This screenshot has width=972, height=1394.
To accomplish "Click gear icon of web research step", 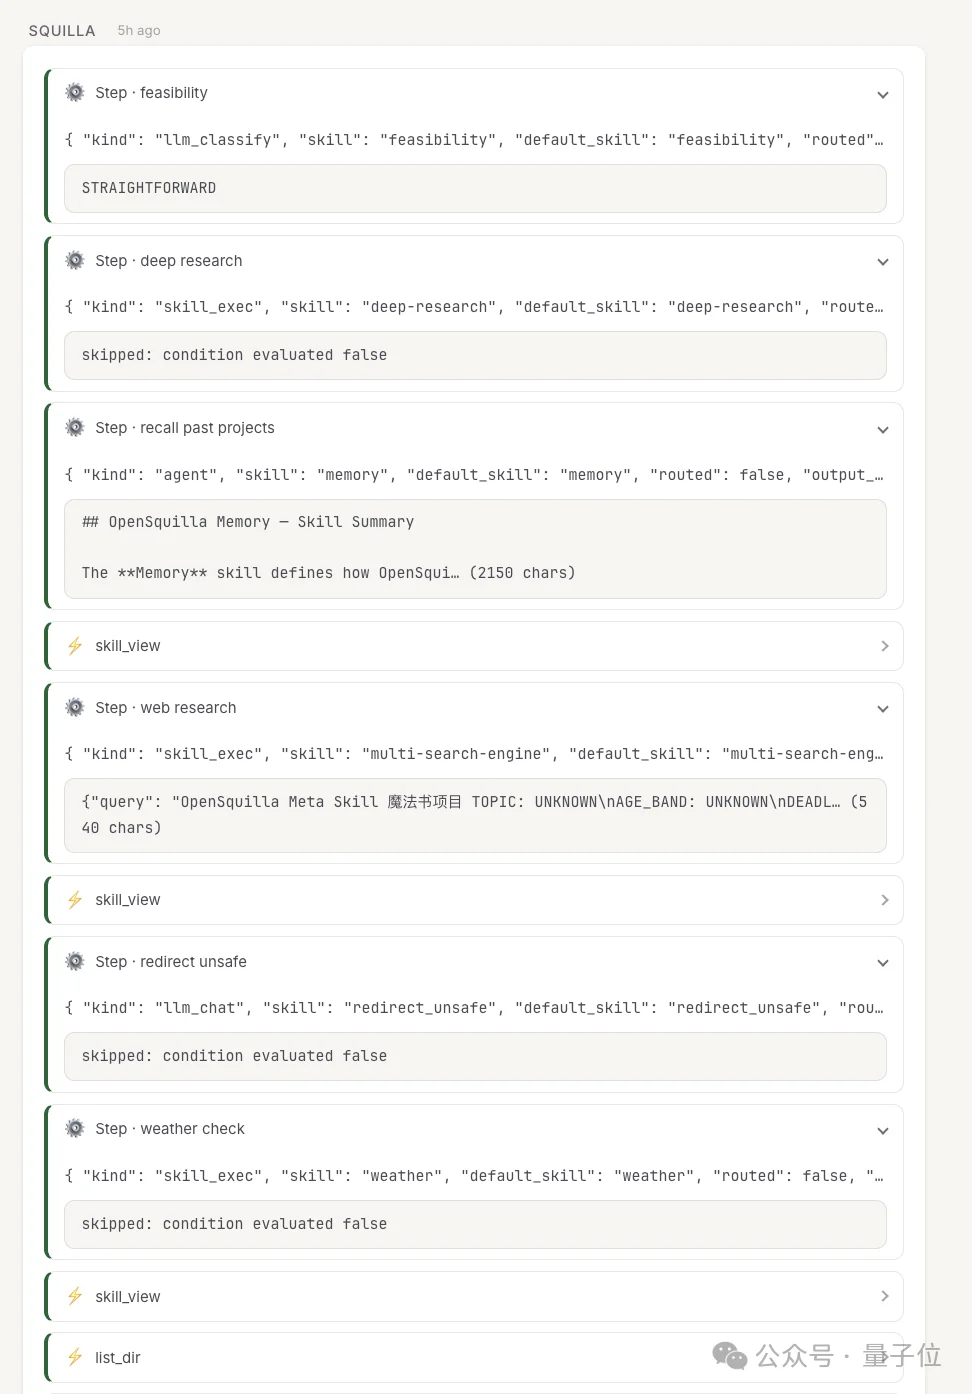I will pyautogui.click(x=75, y=708).
